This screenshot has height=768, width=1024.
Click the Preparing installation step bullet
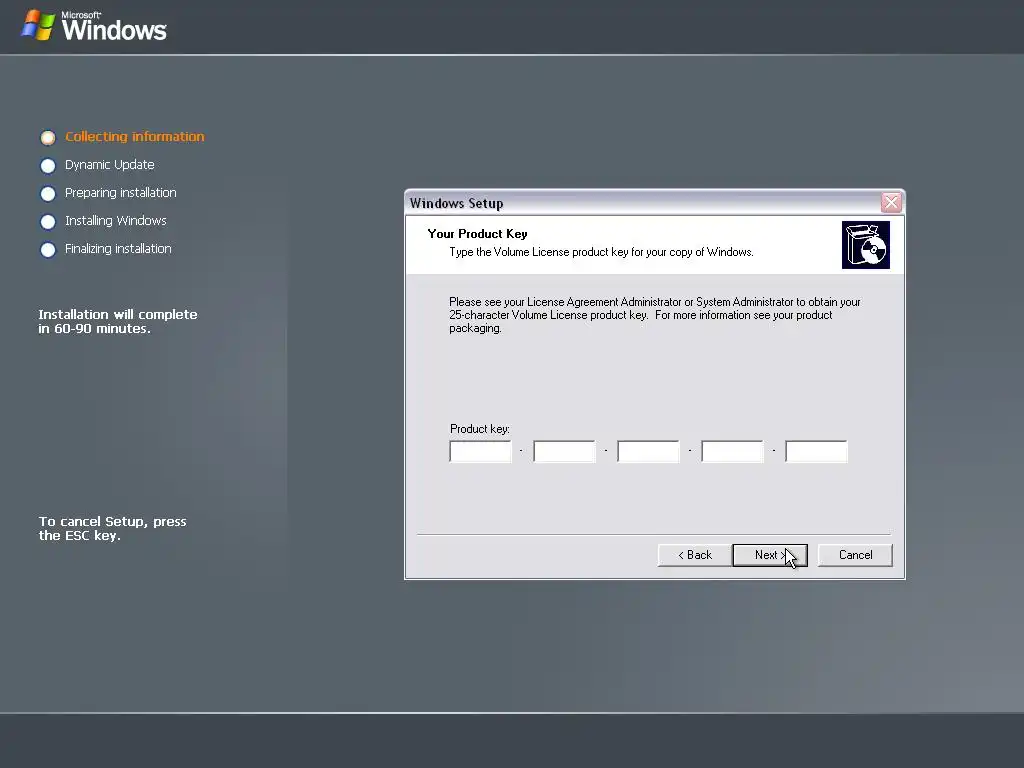pos(48,193)
